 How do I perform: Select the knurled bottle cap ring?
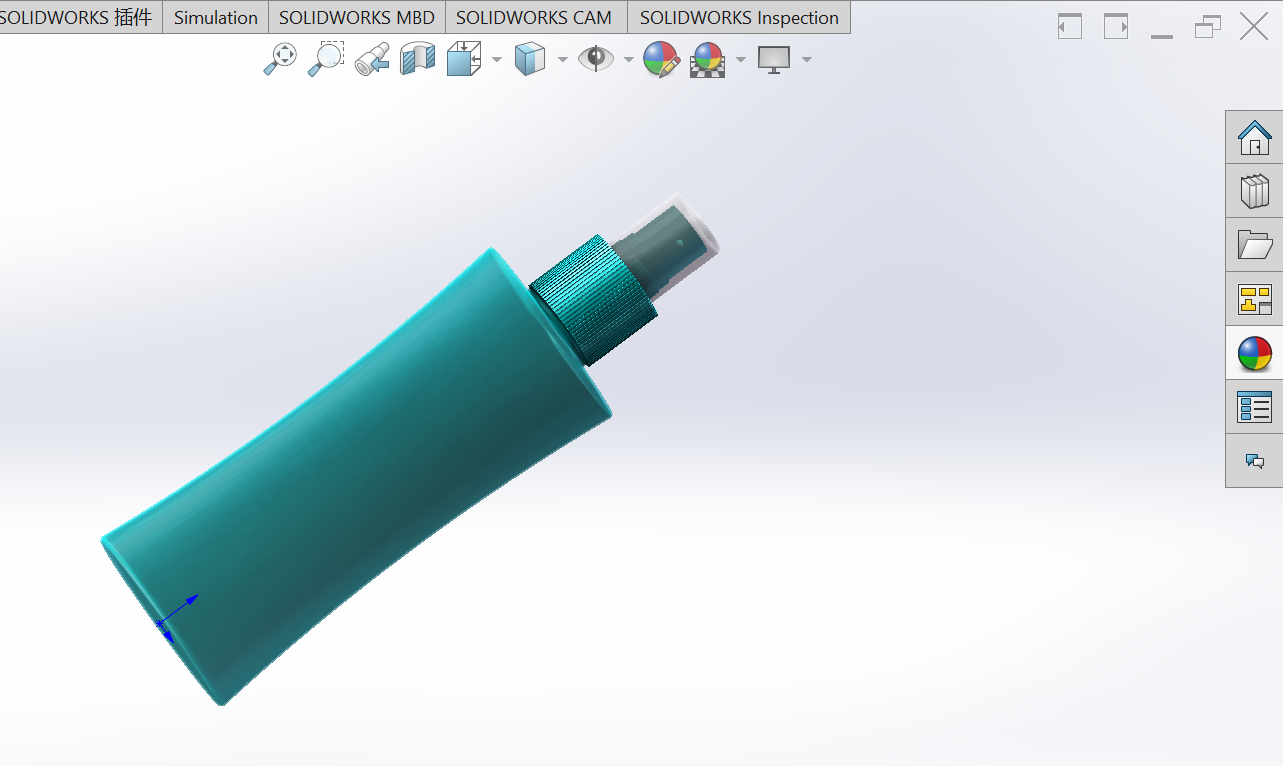point(593,300)
